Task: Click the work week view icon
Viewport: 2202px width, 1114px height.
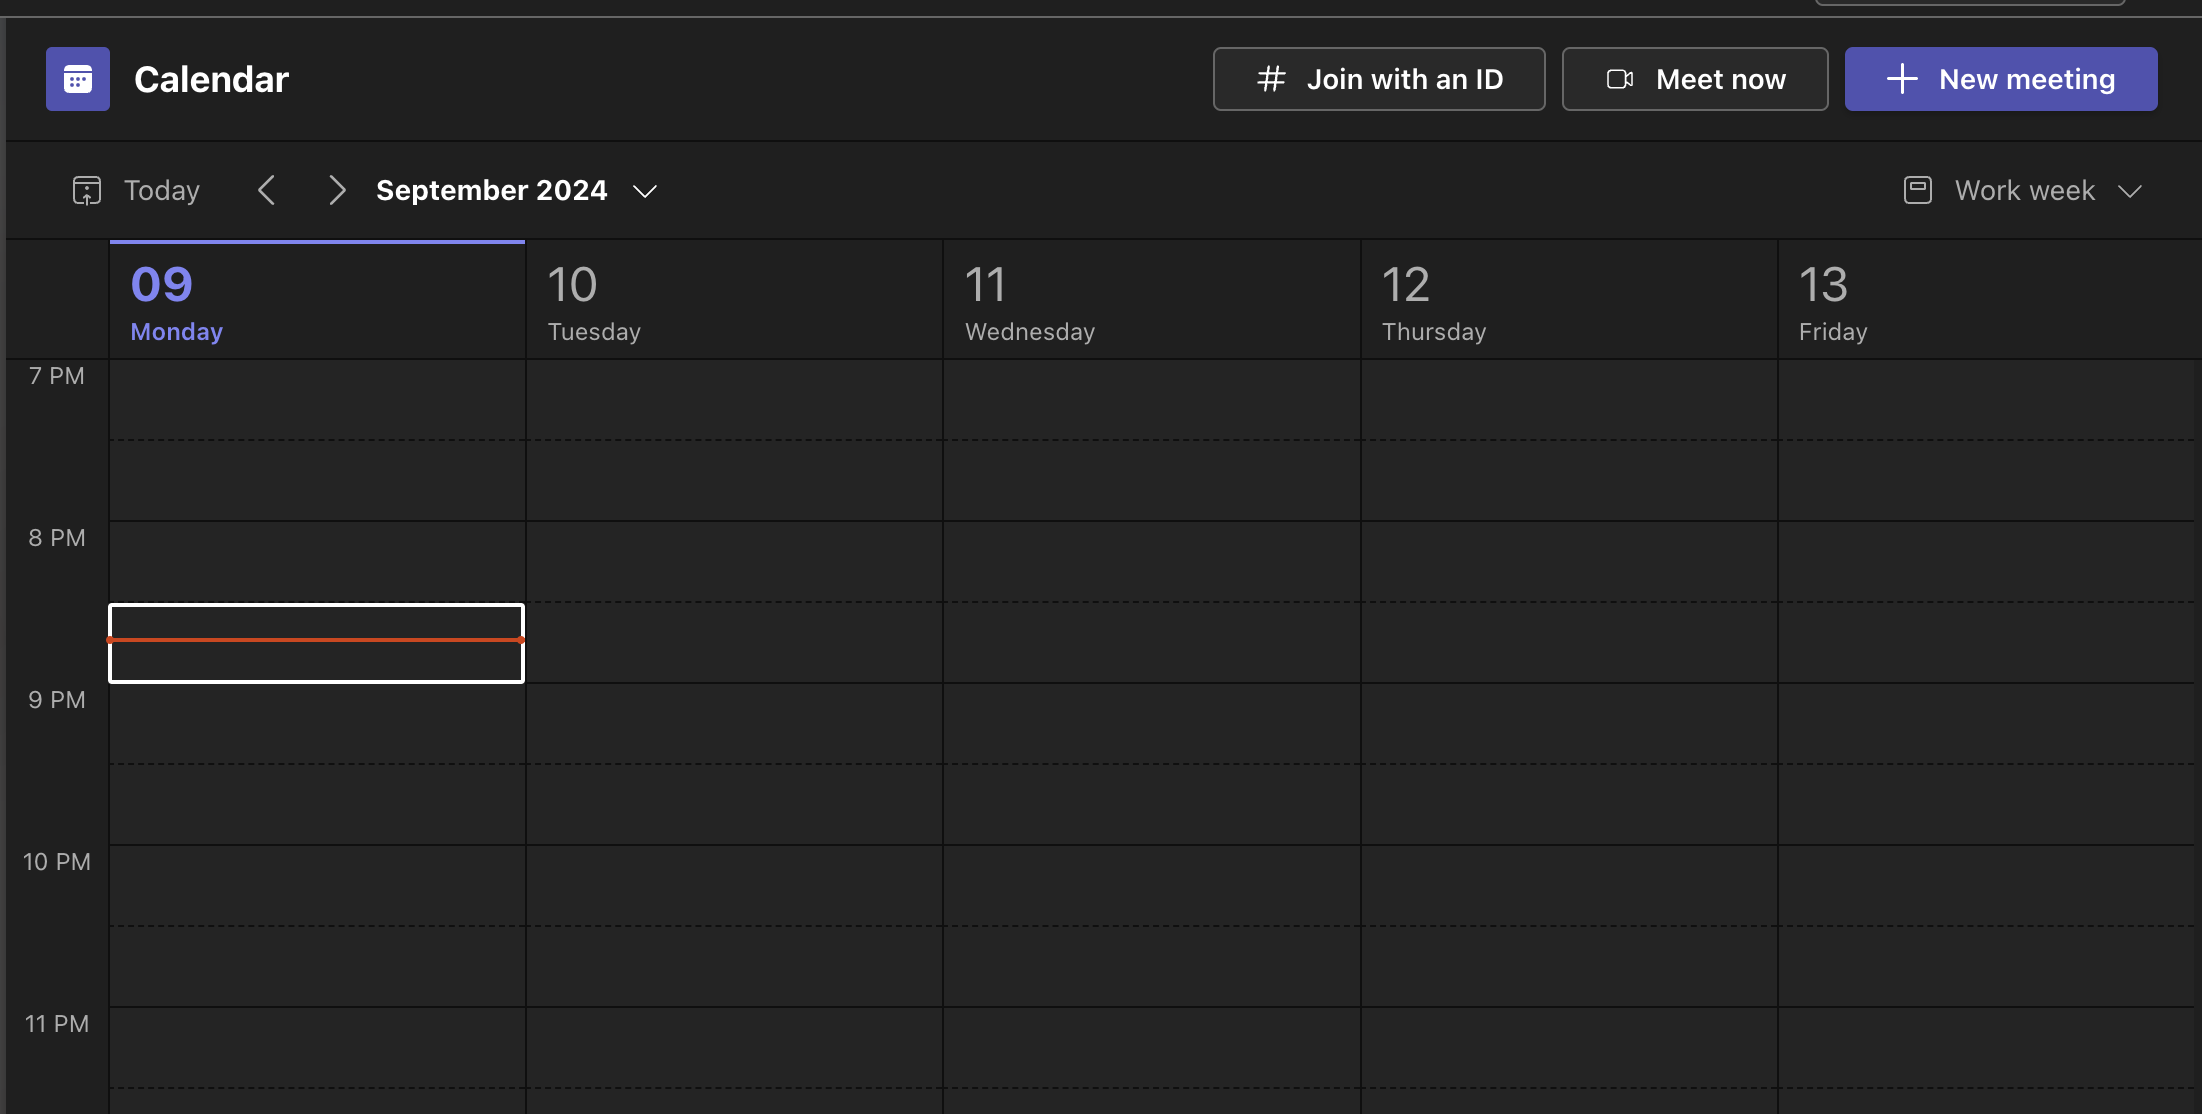Action: tap(1918, 190)
